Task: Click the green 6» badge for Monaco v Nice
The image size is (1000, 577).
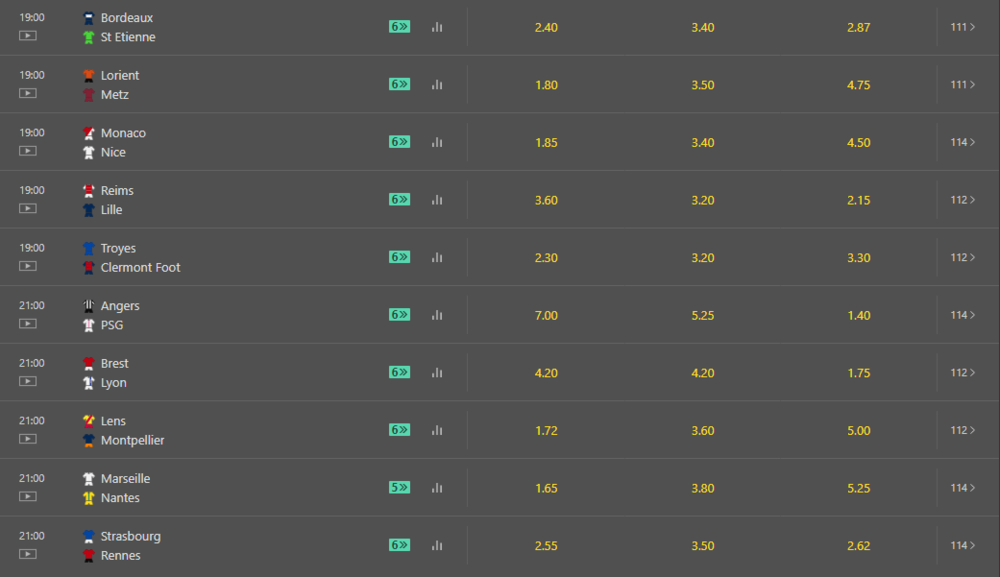Action: tap(400, 142)
